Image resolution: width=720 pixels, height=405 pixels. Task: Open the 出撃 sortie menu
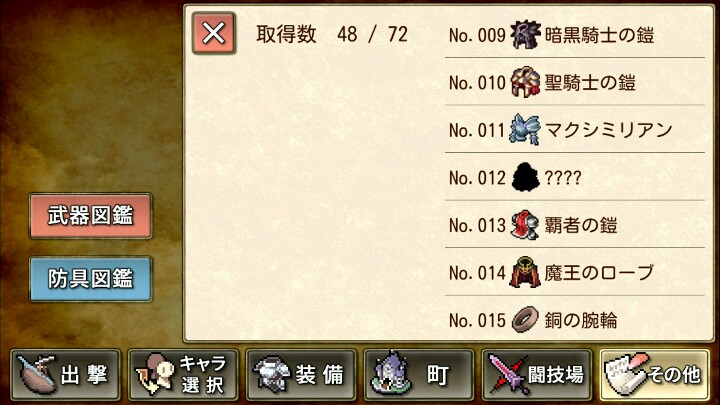(x=65, y=375)
